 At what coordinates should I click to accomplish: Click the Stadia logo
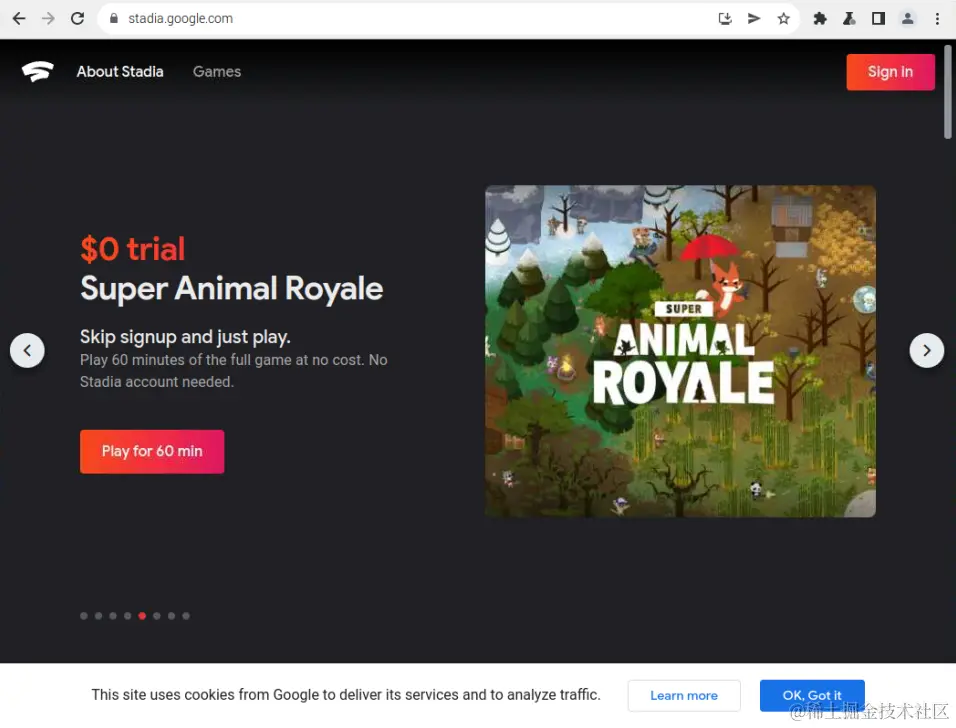click(38, 71)
